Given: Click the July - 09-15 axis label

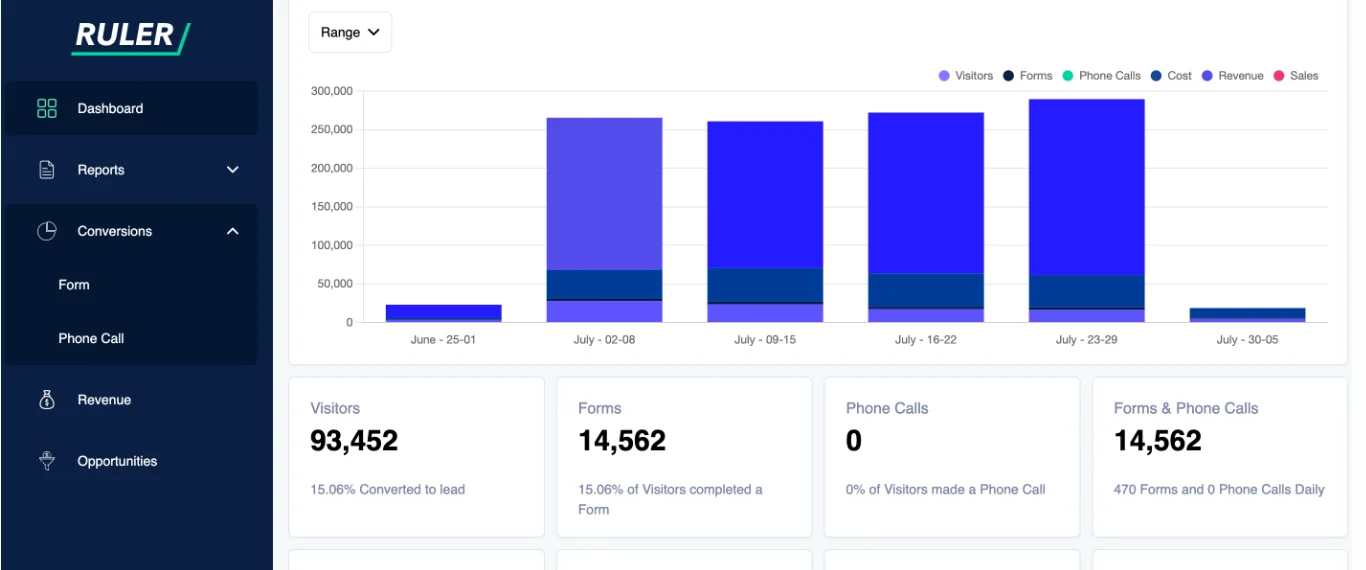Looking at the screenshot, I should [765, 340].
